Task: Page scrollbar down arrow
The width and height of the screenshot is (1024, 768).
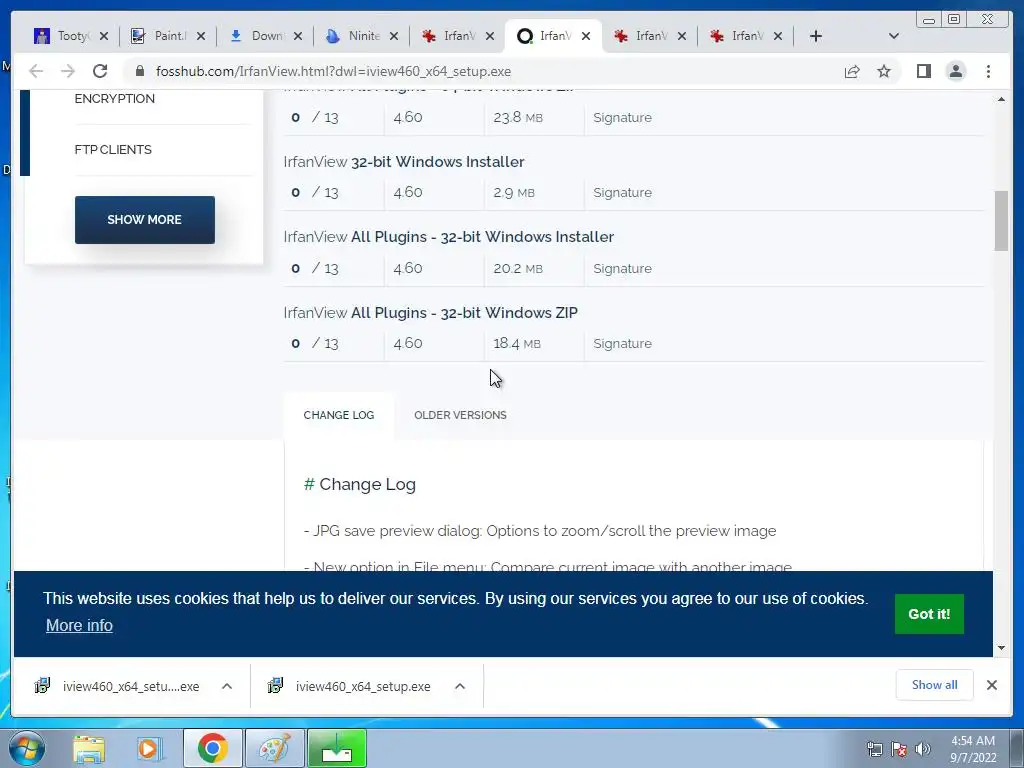Action: 1001,648
